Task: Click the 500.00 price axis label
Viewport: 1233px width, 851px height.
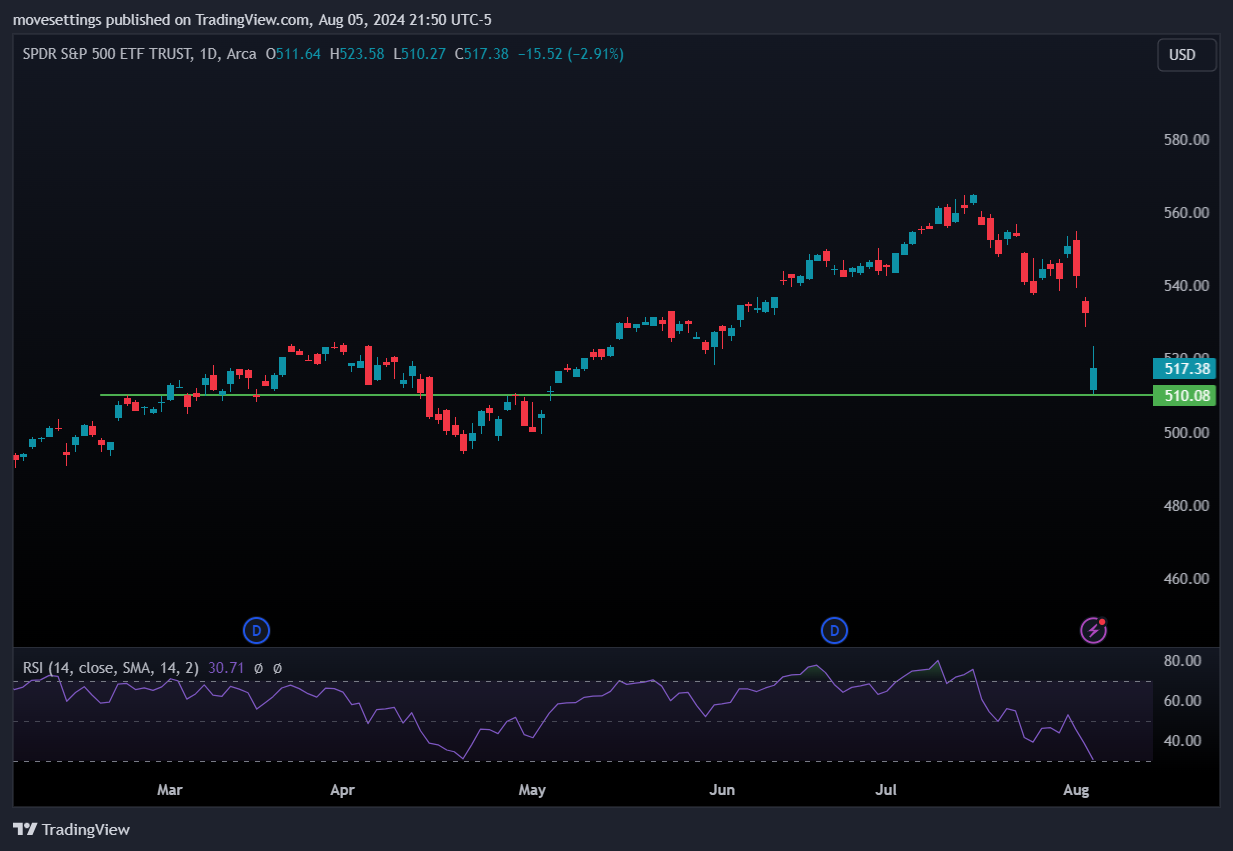Action: point(1188,433)
